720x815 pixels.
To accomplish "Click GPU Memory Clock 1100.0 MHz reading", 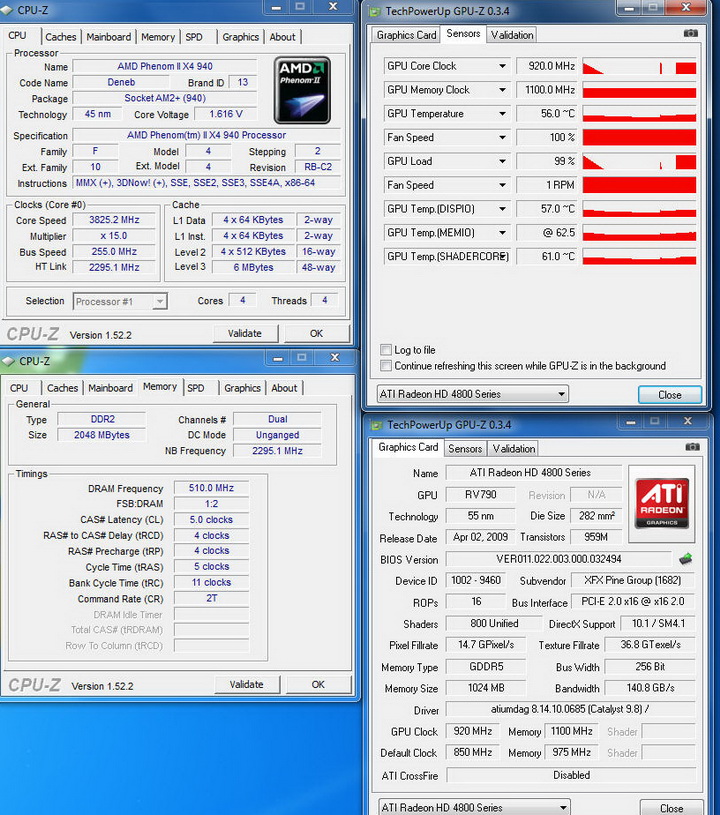I will [546, 90].
